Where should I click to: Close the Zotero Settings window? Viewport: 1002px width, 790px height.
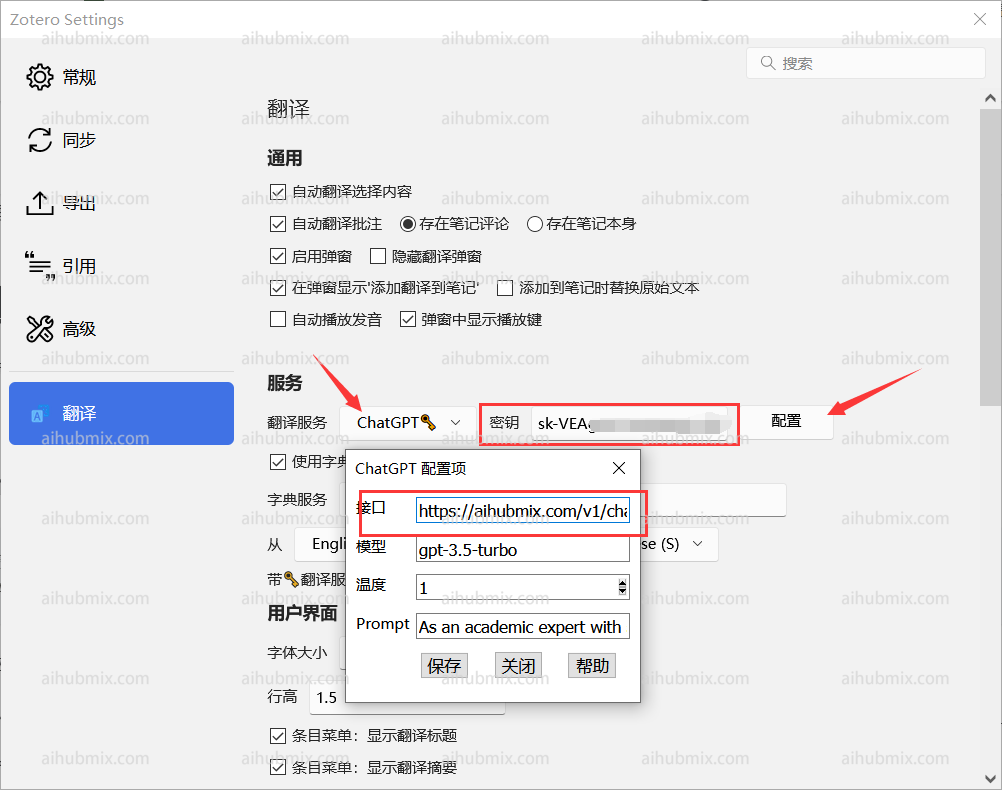pos(980,19)
